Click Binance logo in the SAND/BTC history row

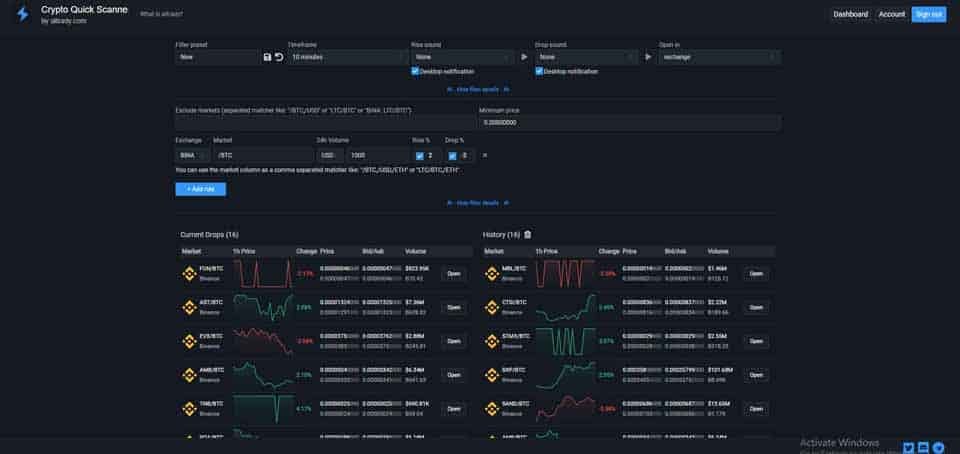[x=492, y=408]
